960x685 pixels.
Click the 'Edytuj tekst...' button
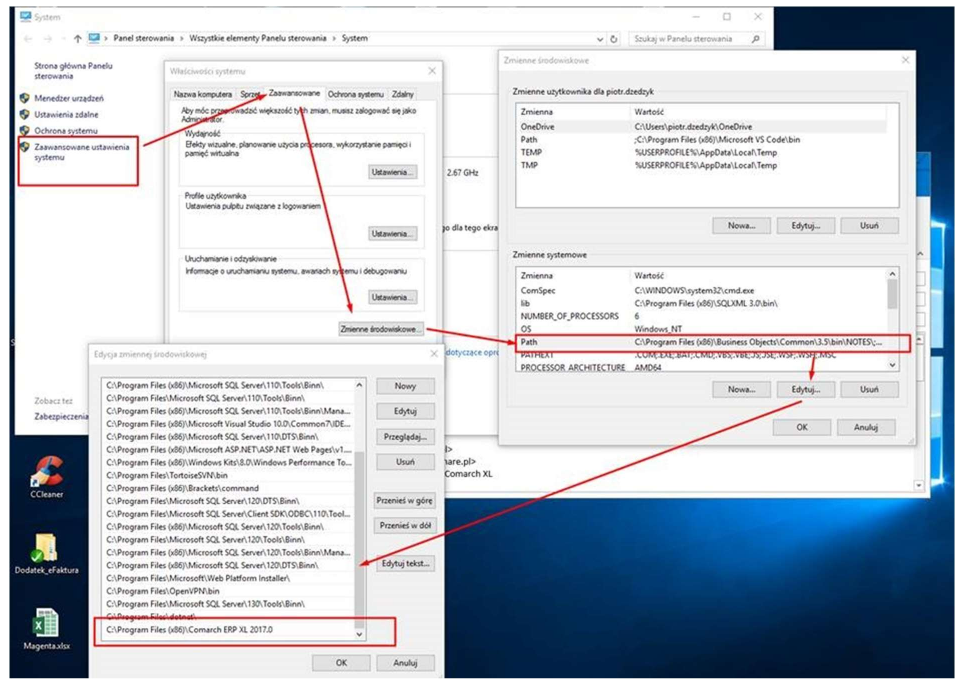pos(405,564)
